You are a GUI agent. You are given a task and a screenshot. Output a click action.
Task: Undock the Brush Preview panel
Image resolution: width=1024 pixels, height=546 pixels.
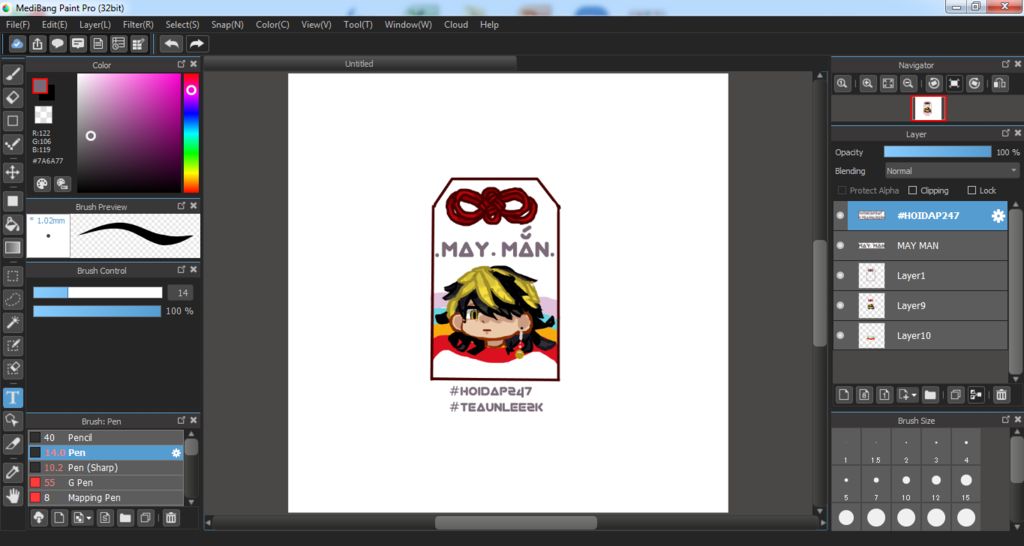click(x=182, y=206)
